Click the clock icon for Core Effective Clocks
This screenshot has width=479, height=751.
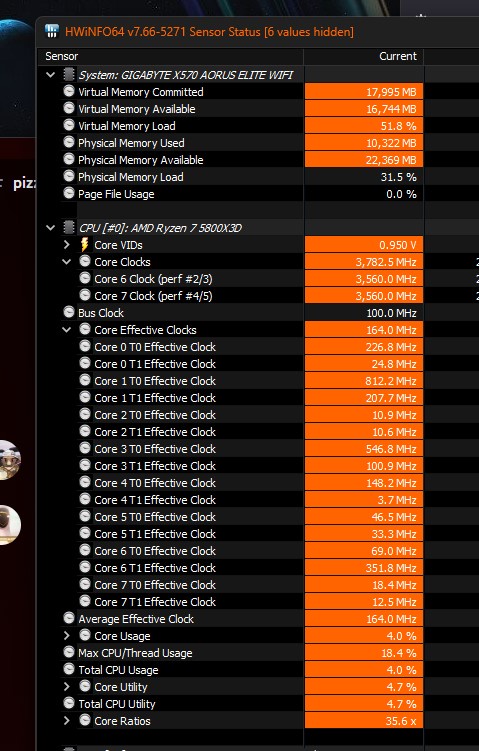[85, 329]
